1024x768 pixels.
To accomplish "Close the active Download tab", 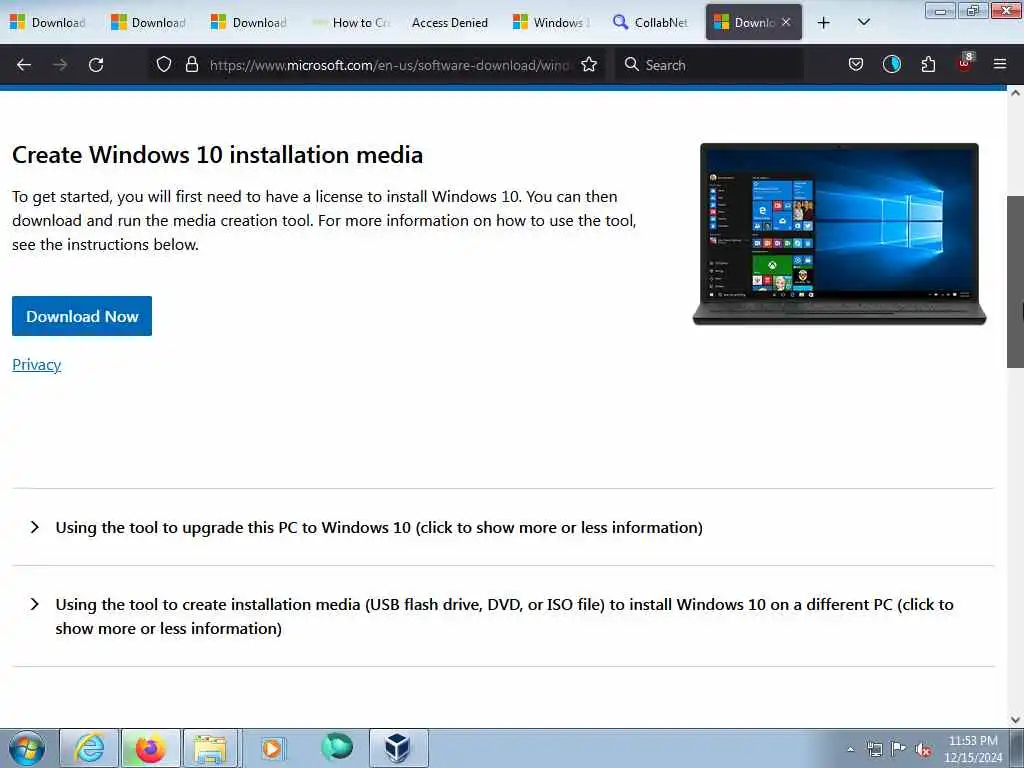I will (x=786, y=22).
